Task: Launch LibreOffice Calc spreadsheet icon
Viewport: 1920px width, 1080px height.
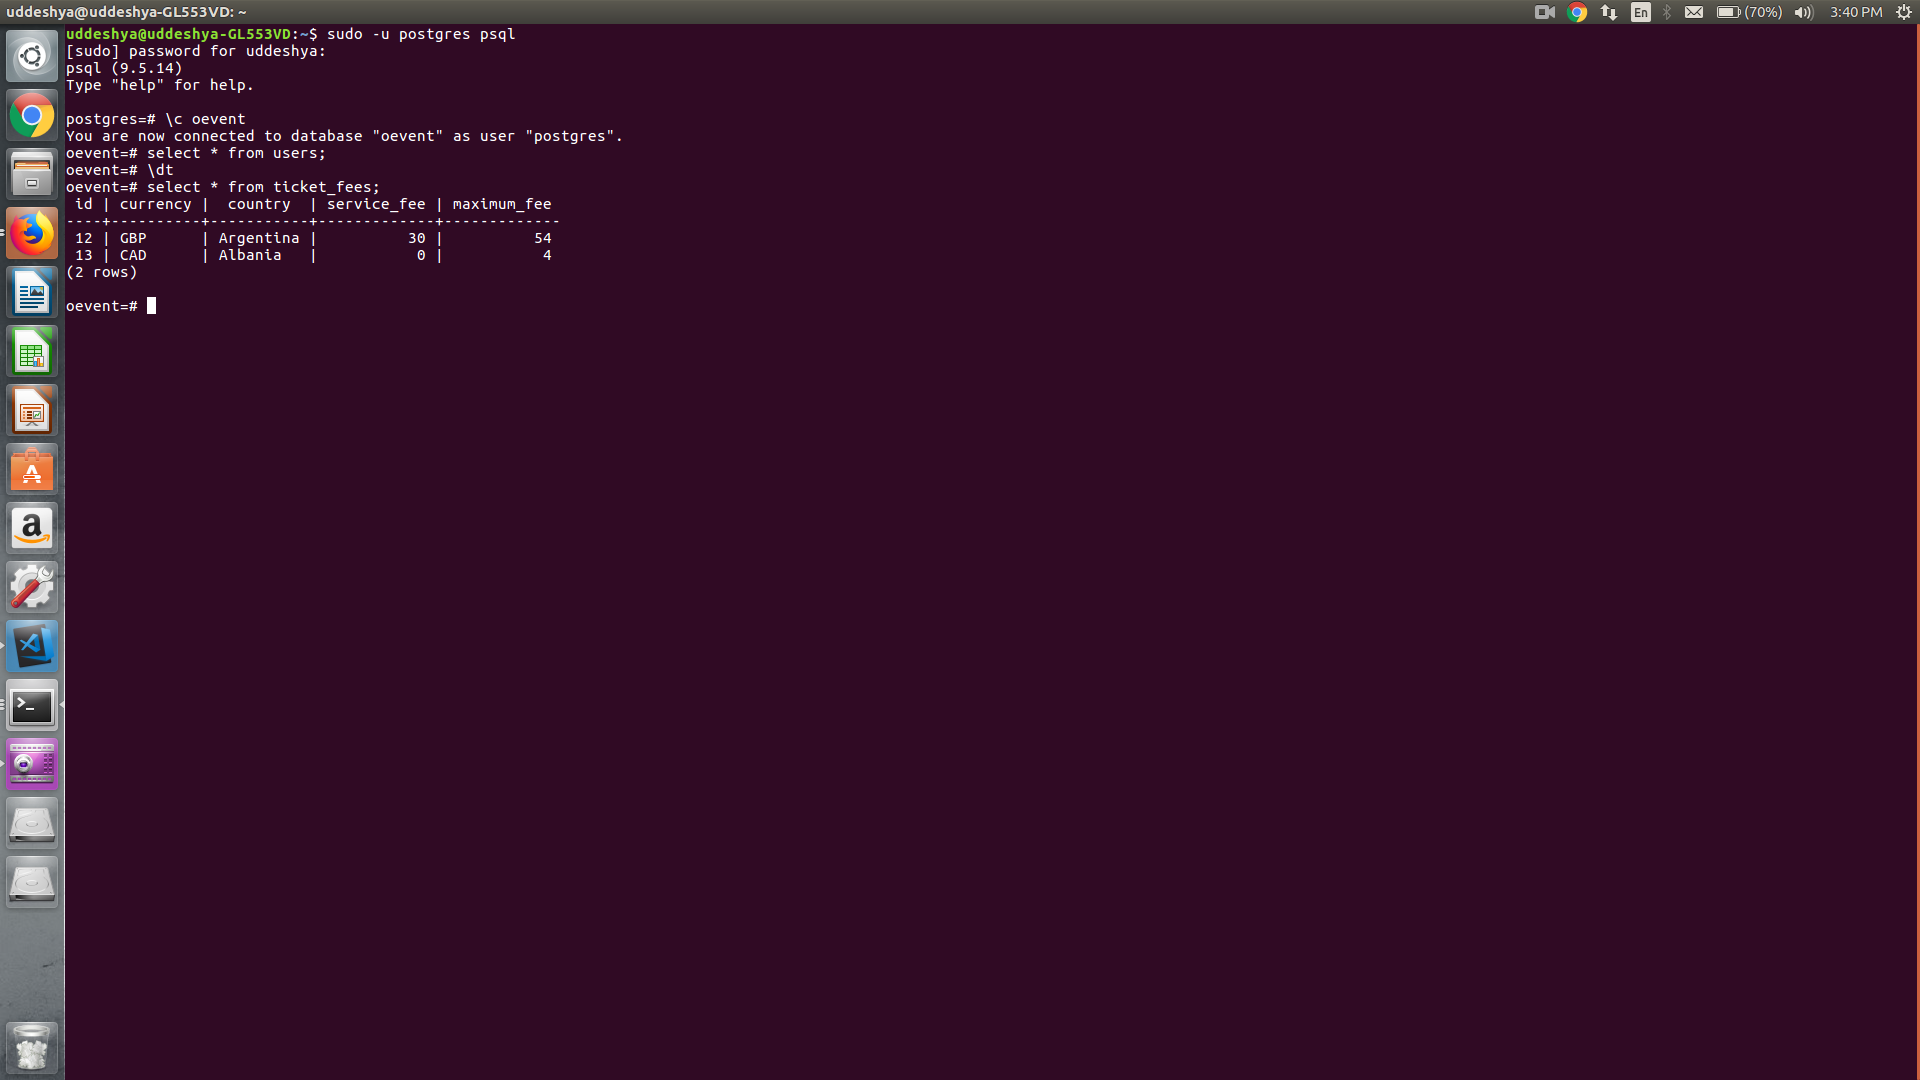Action: click(32, 352)
